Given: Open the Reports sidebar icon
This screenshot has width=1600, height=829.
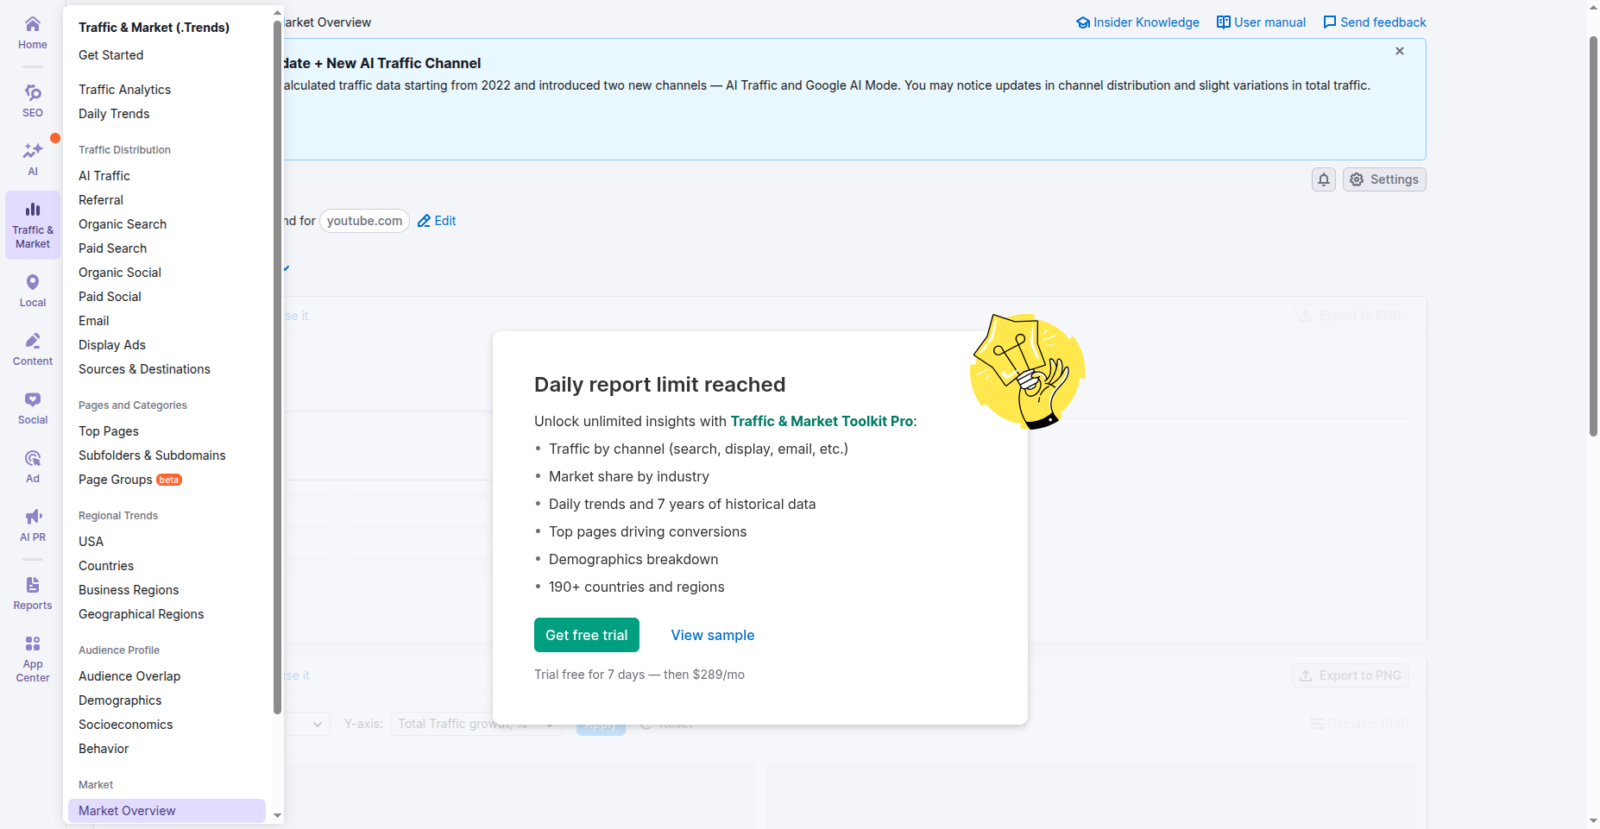Looking at the screenshot, I should 32,592.
